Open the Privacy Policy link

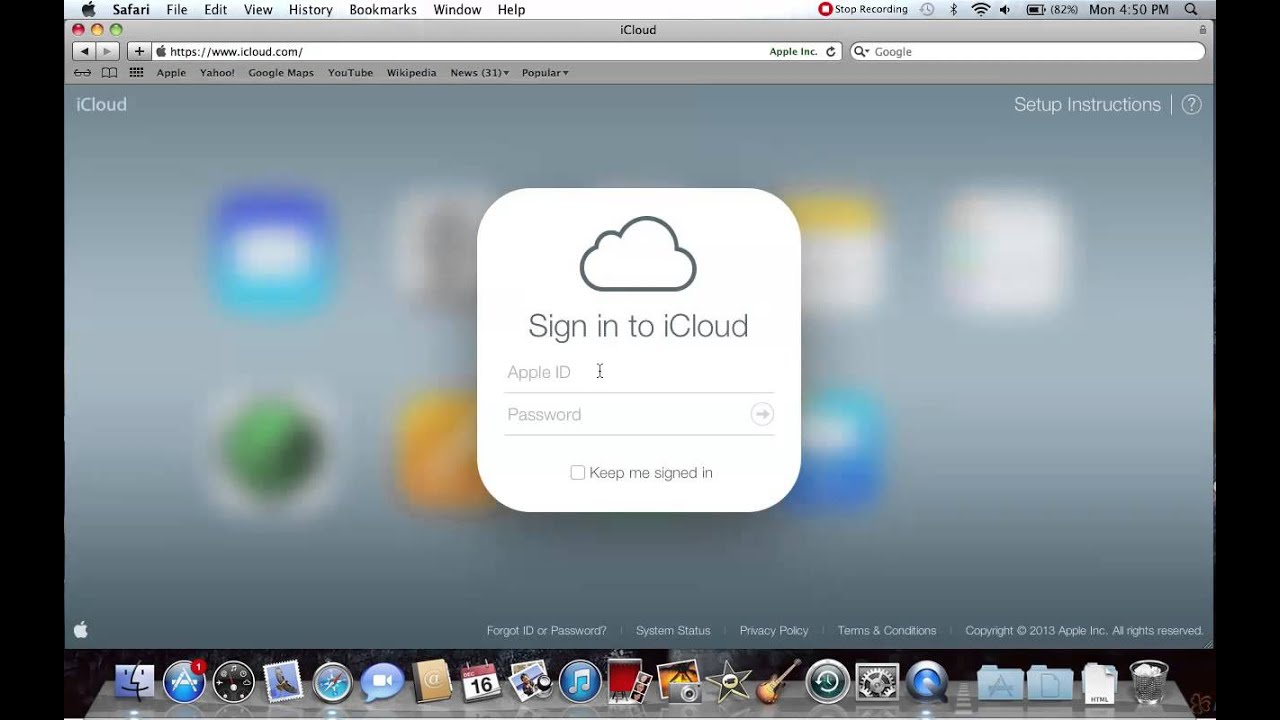774,631
